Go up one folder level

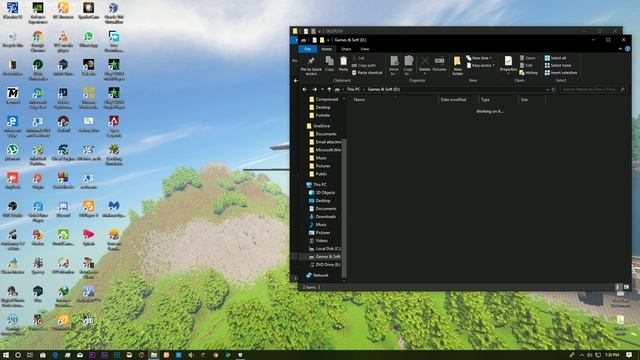click(329, 89)
